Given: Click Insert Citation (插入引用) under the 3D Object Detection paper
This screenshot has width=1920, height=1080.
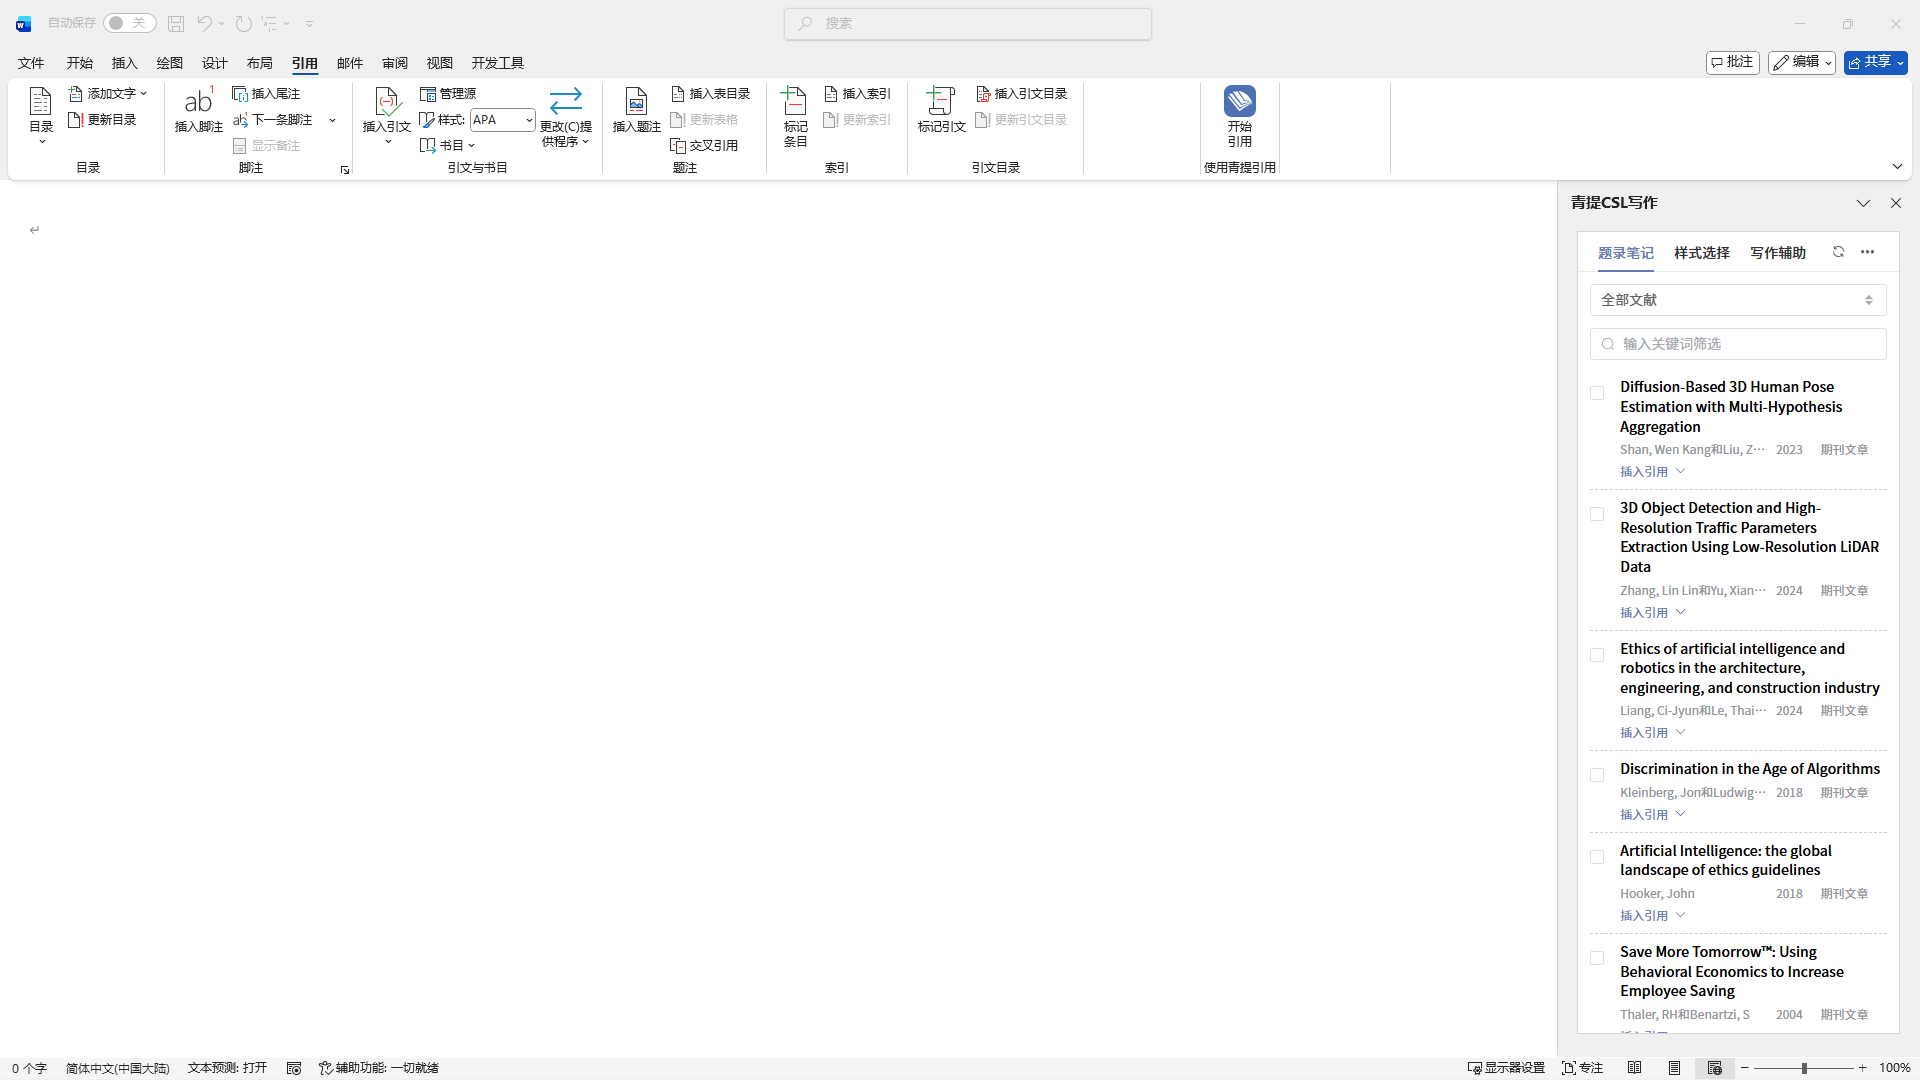Looking at the screenshot, I should tap(1644, 613).
